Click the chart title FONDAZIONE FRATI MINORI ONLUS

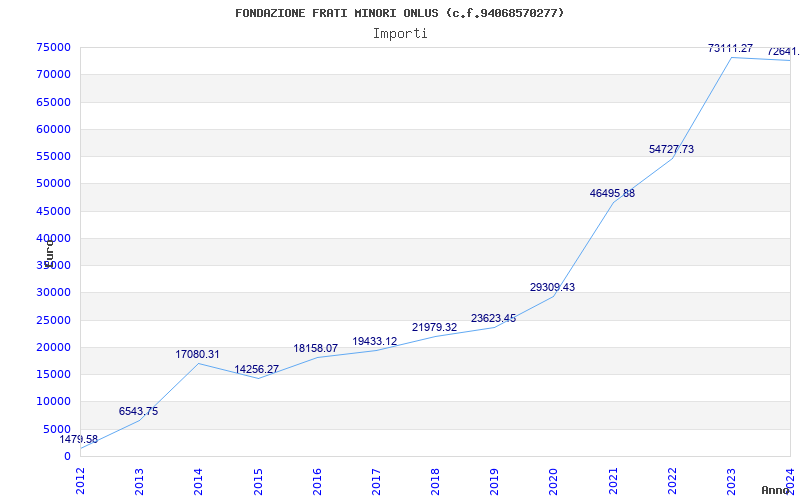[x=399, y=13]
